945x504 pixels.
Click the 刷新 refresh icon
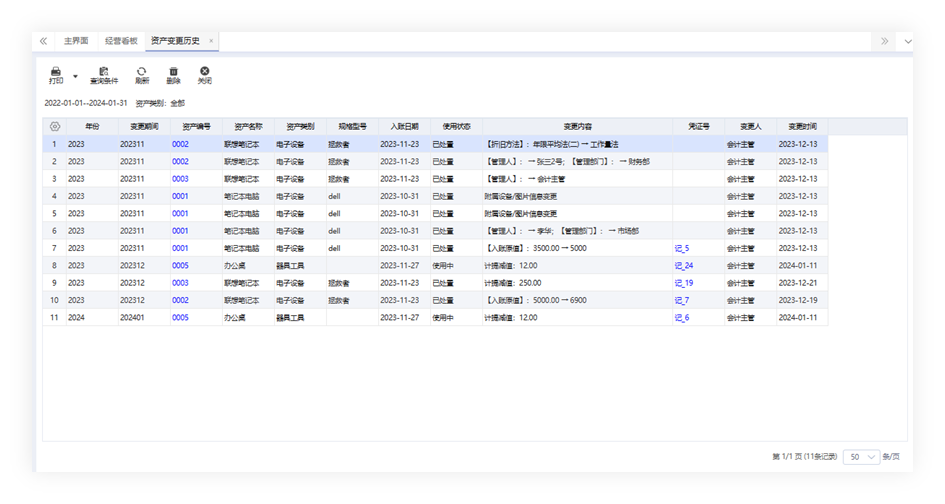click(142, 74)
